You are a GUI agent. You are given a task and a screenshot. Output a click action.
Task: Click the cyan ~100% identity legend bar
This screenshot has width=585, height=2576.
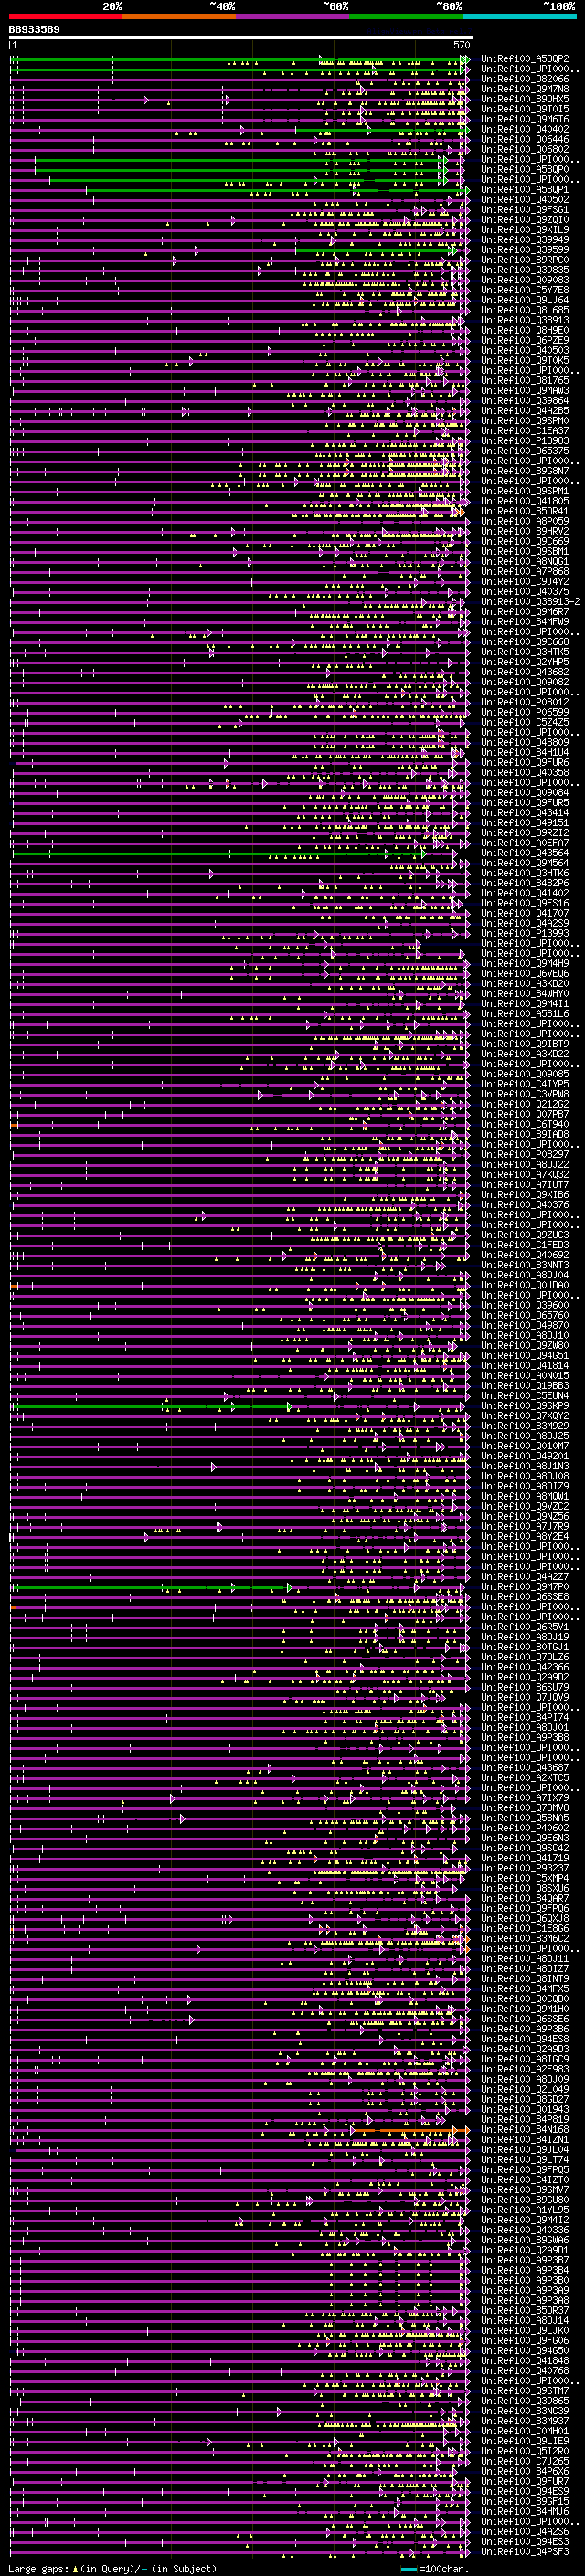click(519, 16)
